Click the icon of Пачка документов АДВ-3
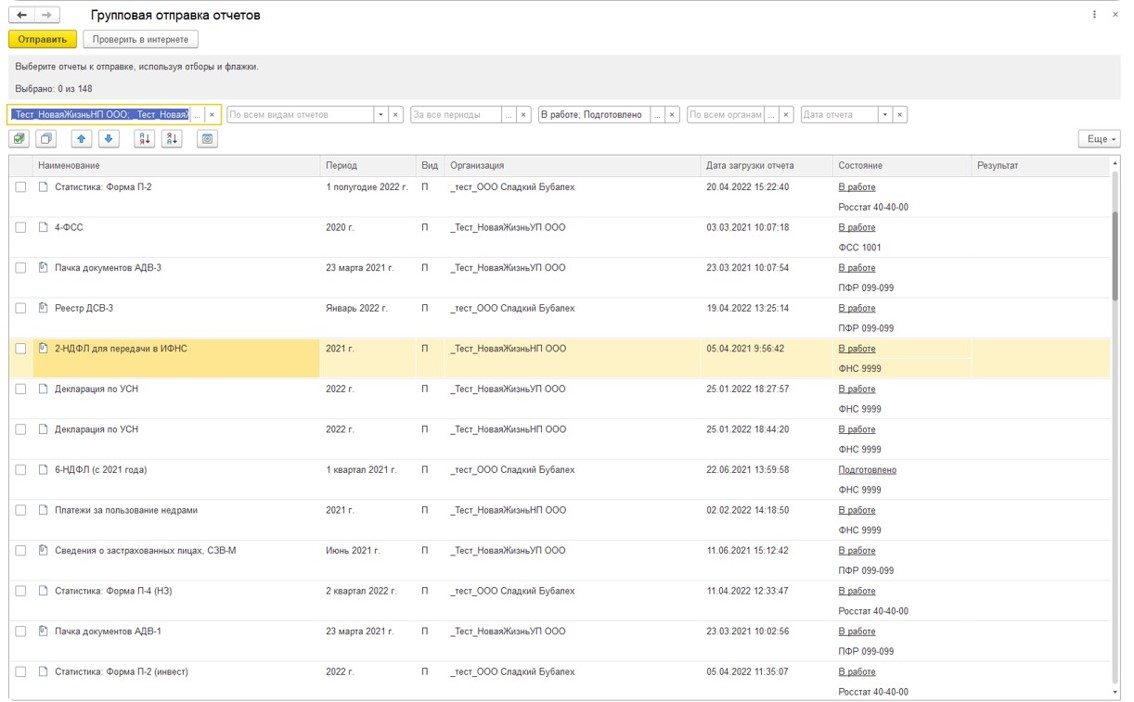The width and height of the screenshot is (1134, 702). tap(43, 267)
